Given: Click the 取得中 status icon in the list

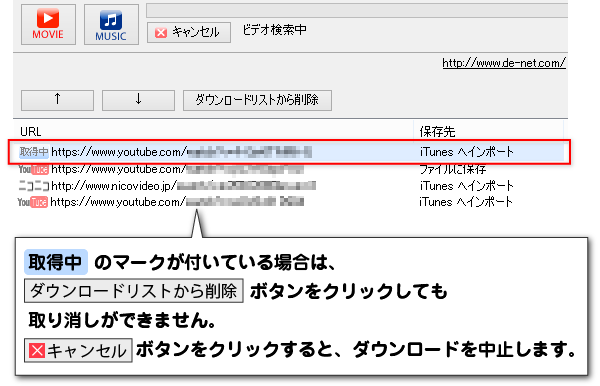Looking at the screenshot, I should point(34,152).
